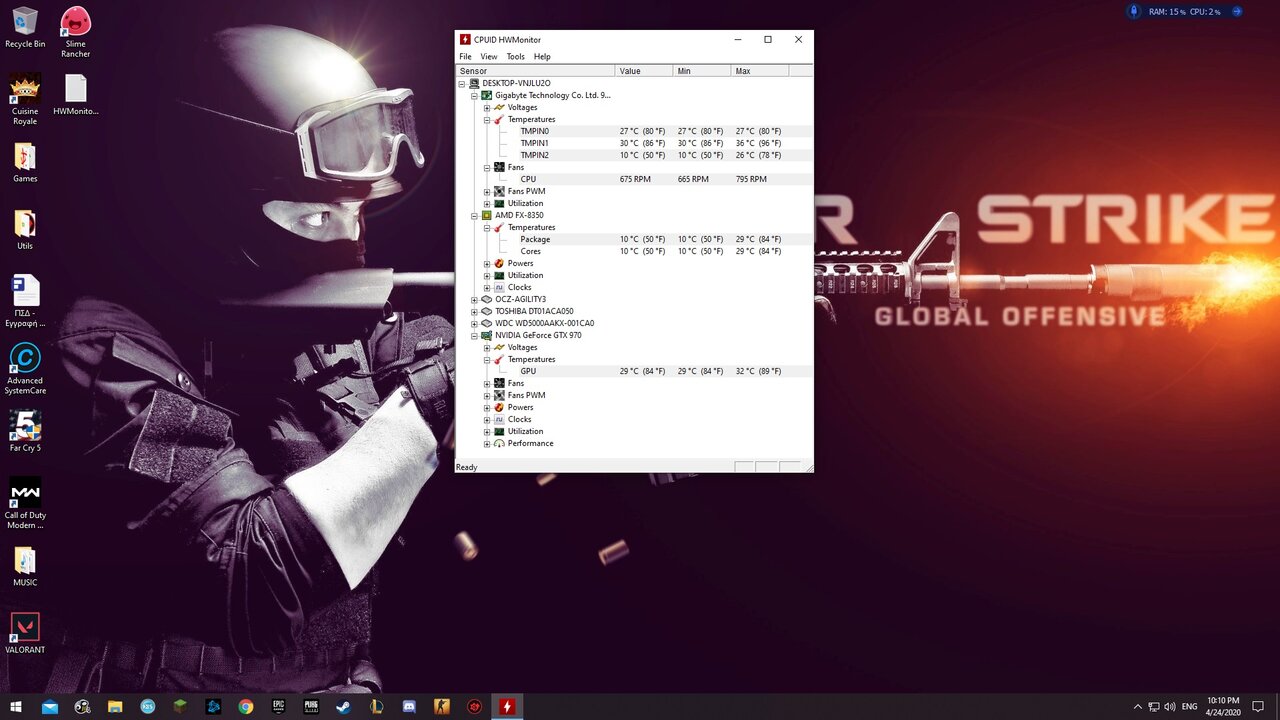Open Epic Games Launcher from the taskbar
This screenshot has width=1280, height=720.
[278, 707]
